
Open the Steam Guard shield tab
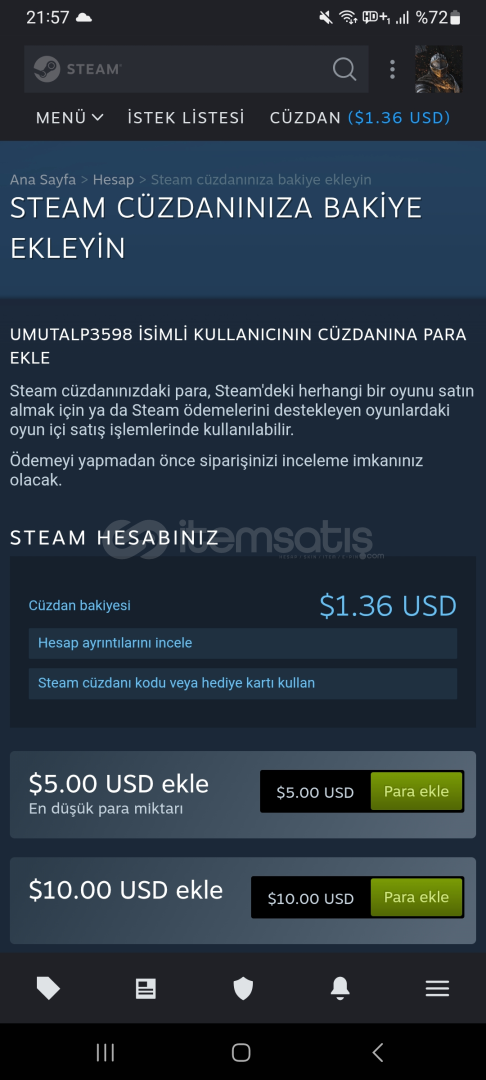tap(243, 988)
